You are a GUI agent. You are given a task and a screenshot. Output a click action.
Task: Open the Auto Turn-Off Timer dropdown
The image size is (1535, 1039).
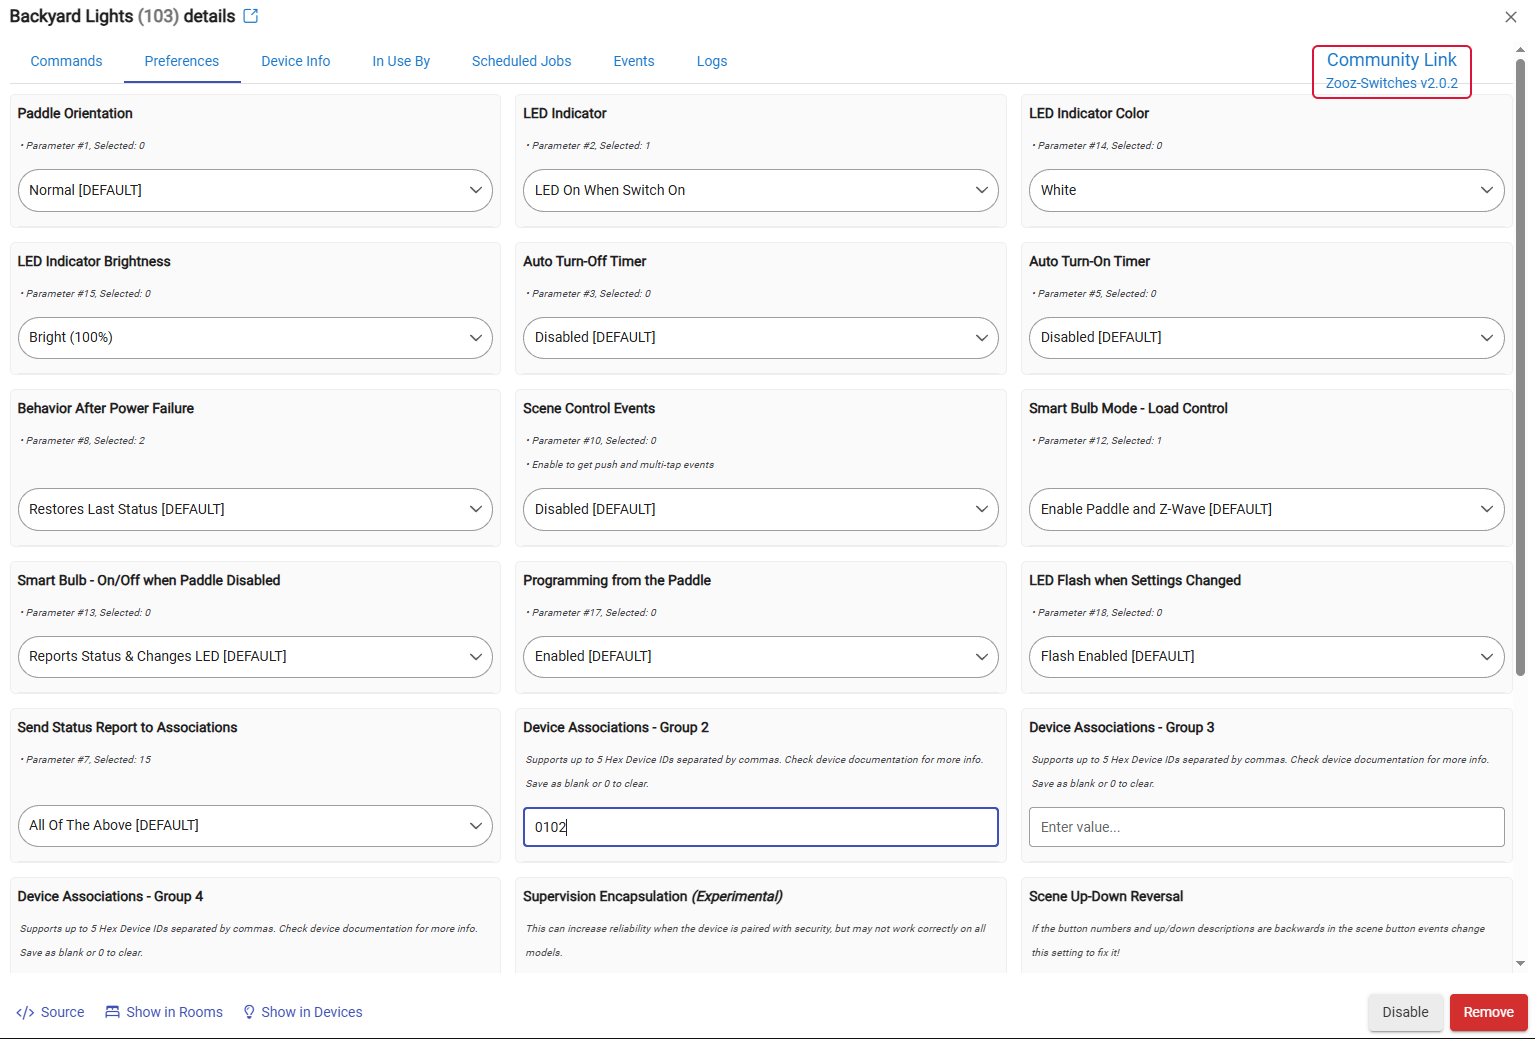click(x=760, y=338)
